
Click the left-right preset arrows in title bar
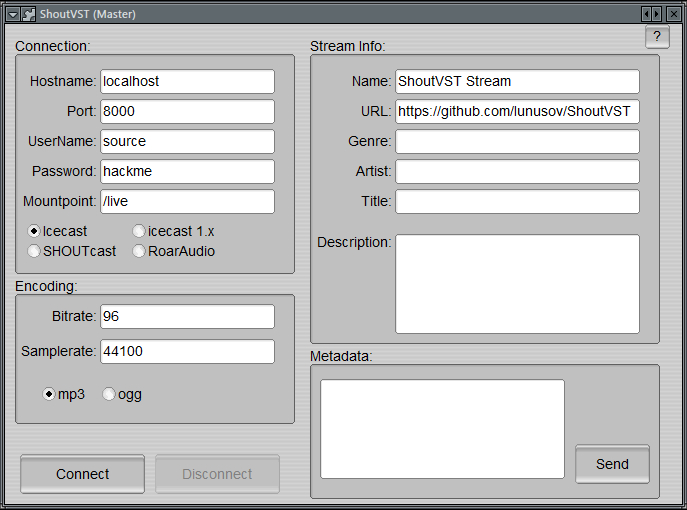point(651,14)
